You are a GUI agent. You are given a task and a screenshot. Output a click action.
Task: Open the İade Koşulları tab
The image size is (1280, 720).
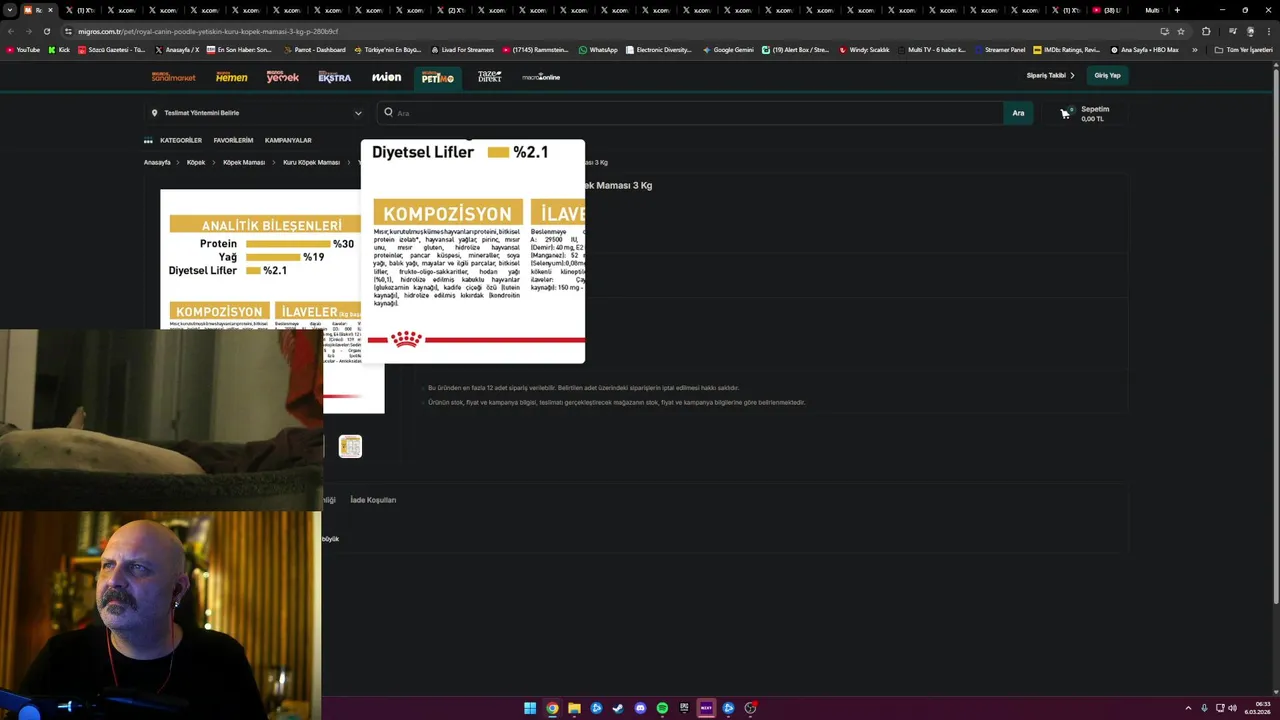click(x=373, y=500)
